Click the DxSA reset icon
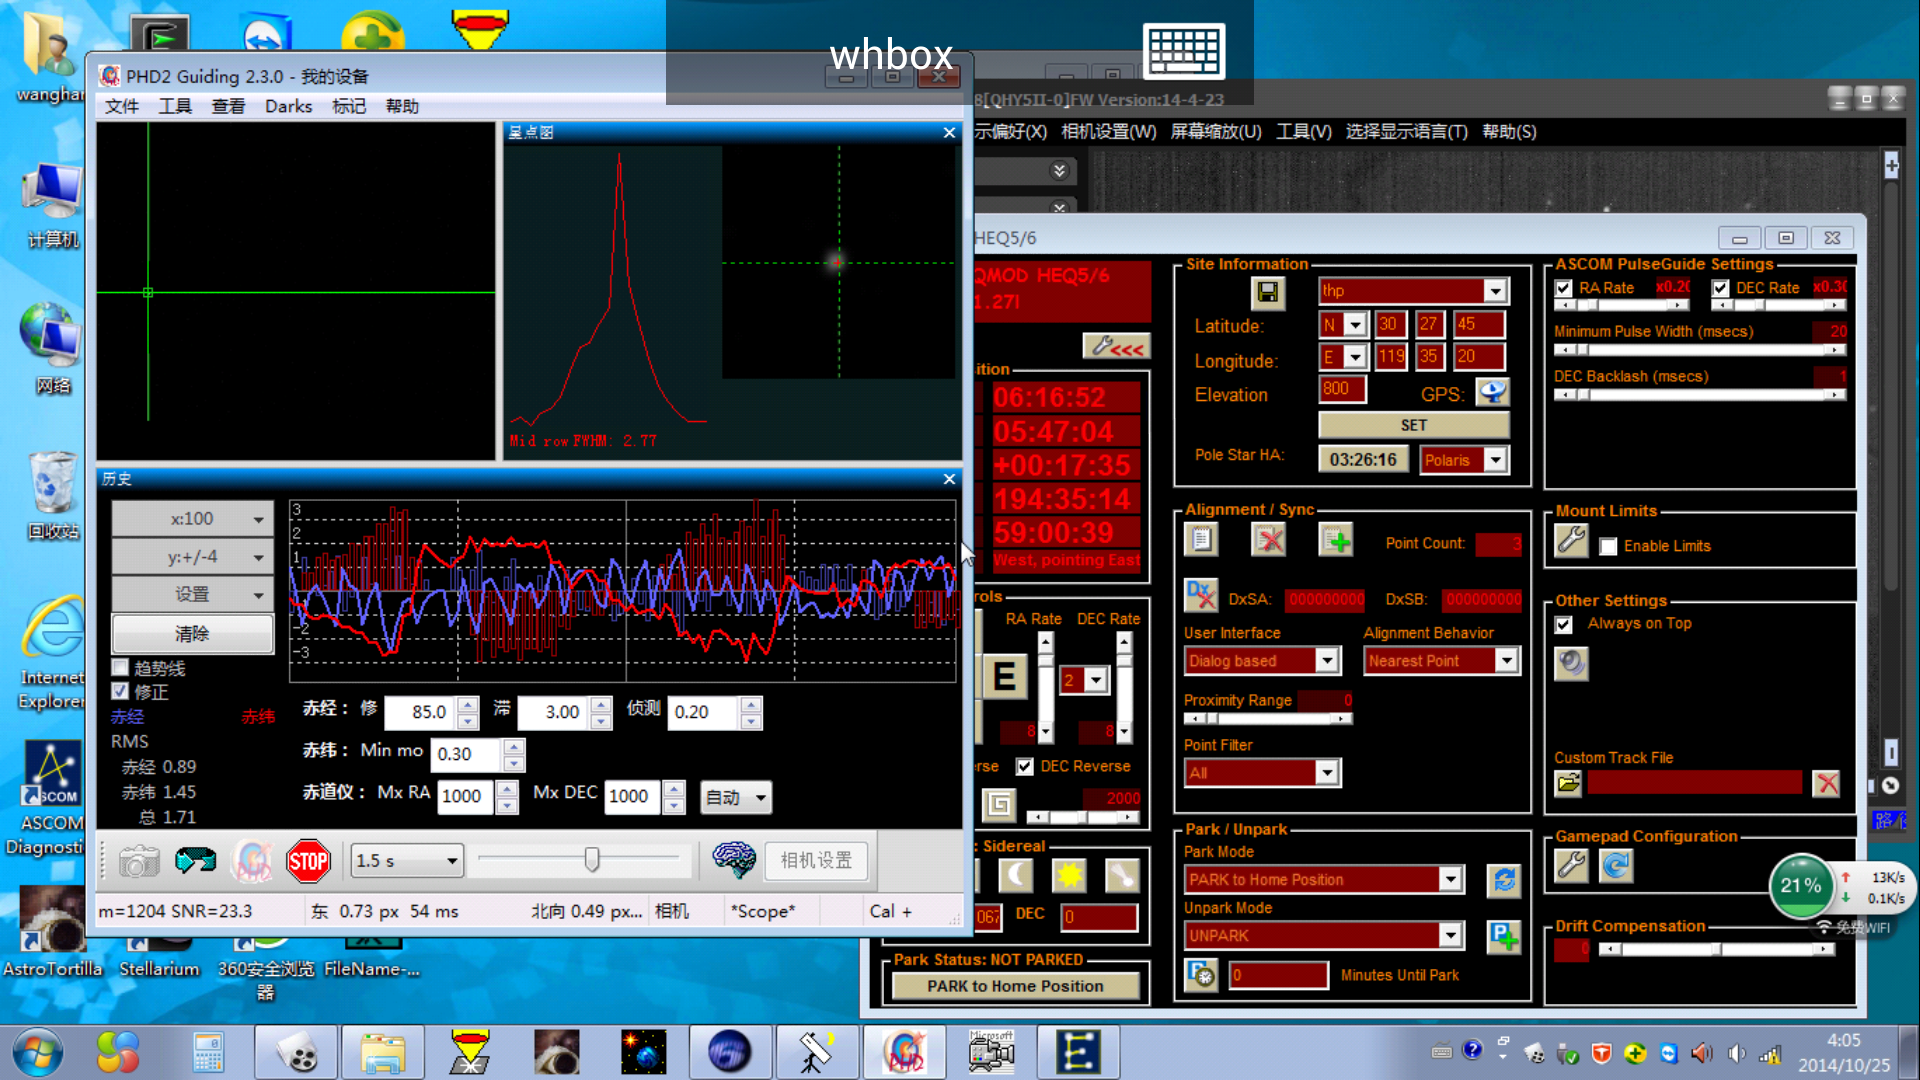Screen dimensions: 1920x1080 (1200, 596)
